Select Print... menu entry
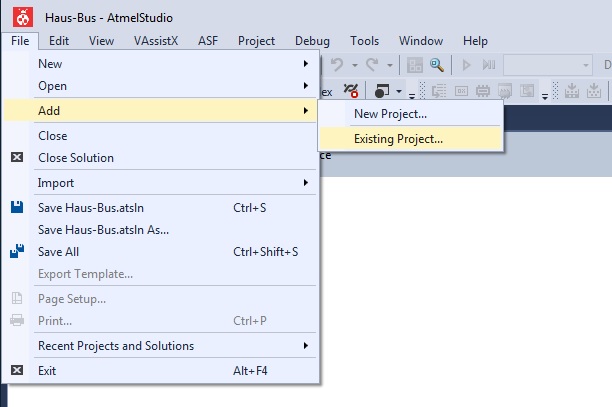 161,321
